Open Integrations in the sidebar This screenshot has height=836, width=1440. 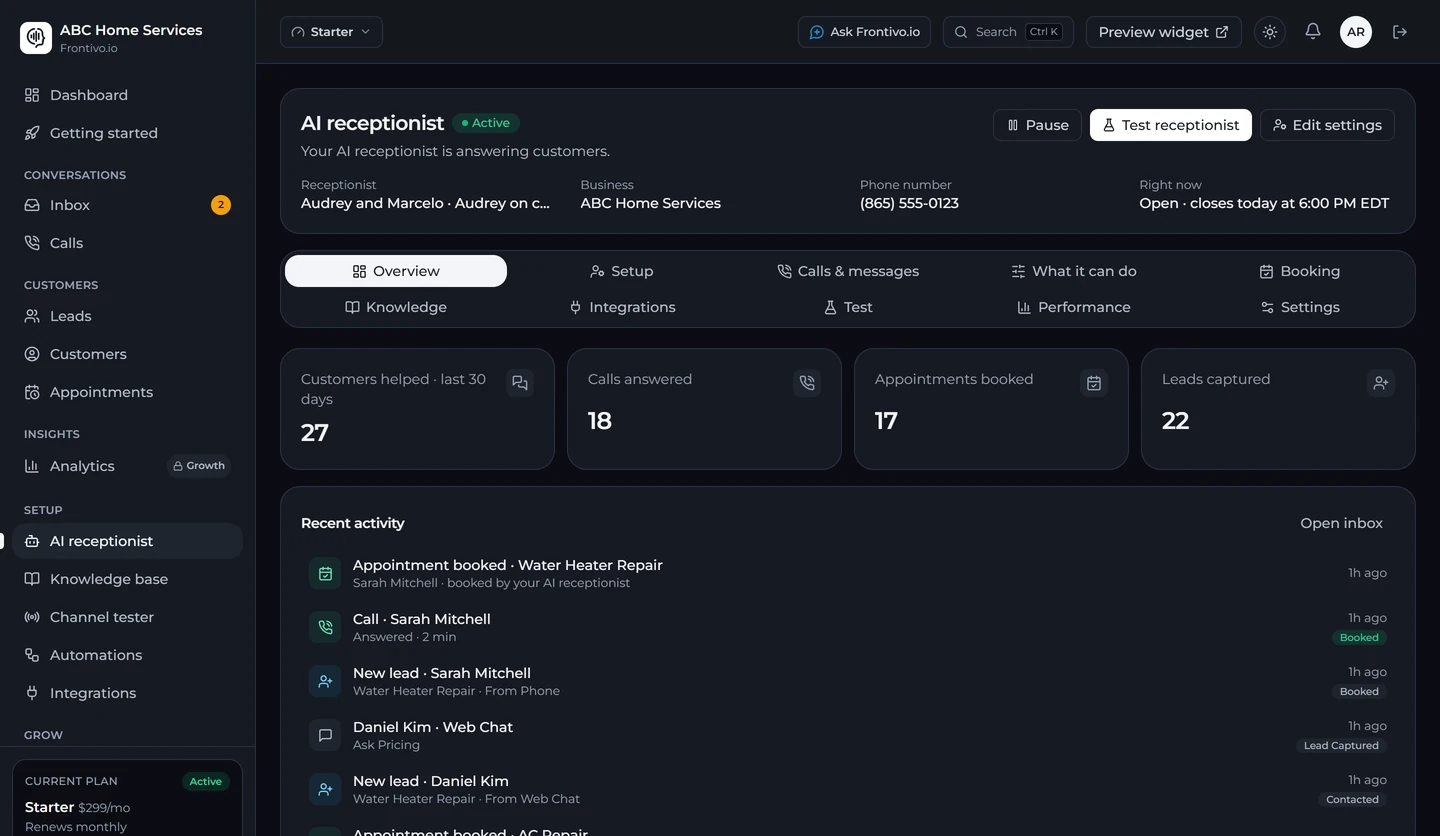[128, 693]
